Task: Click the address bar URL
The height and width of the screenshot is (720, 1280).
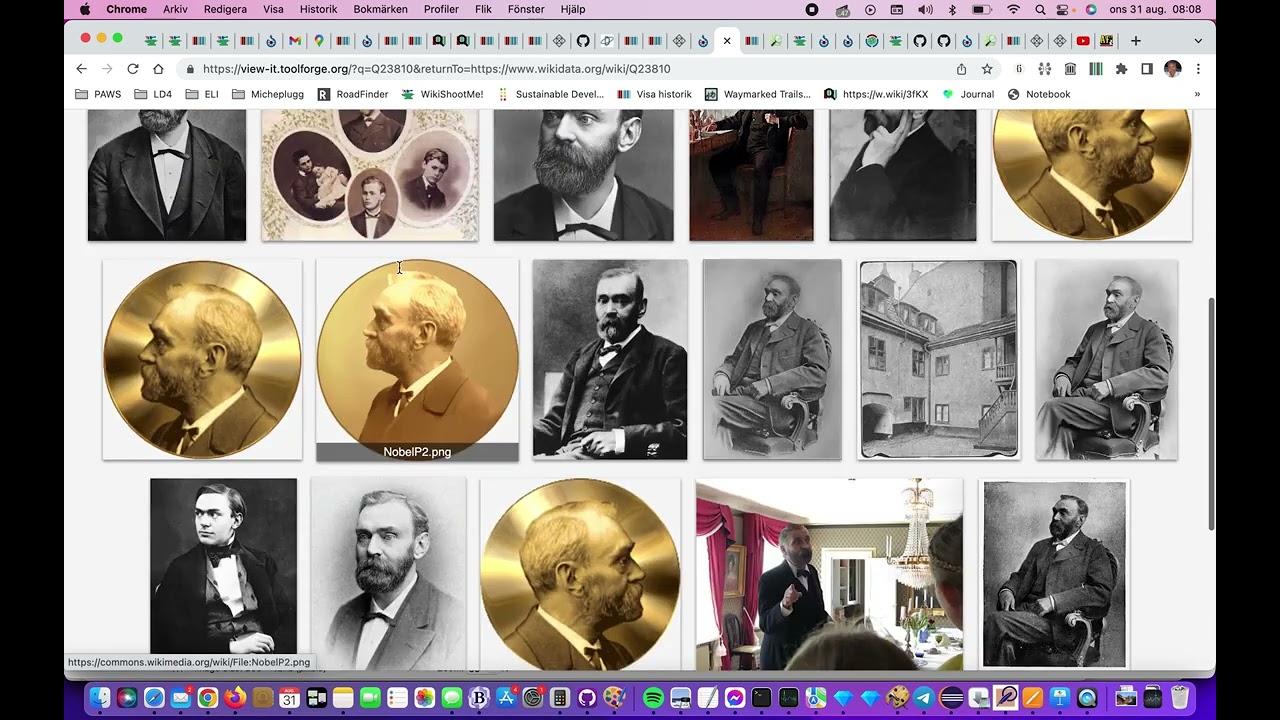Action: (436, 69)
